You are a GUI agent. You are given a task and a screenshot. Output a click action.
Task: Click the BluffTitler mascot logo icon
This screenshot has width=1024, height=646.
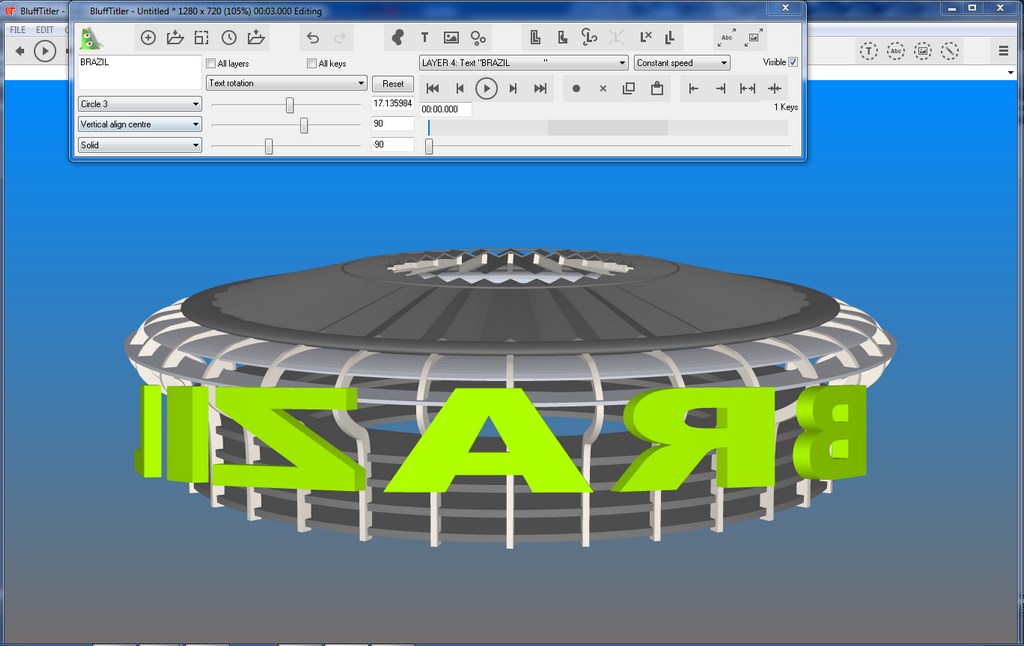tap(90, 39)
